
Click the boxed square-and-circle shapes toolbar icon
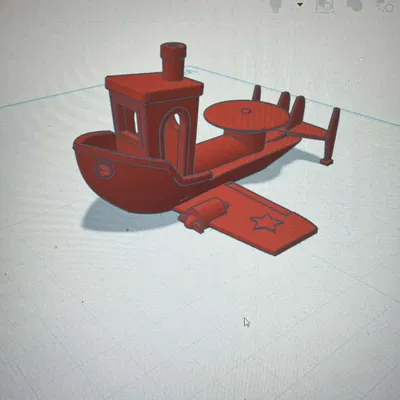(x=325, y=6)
